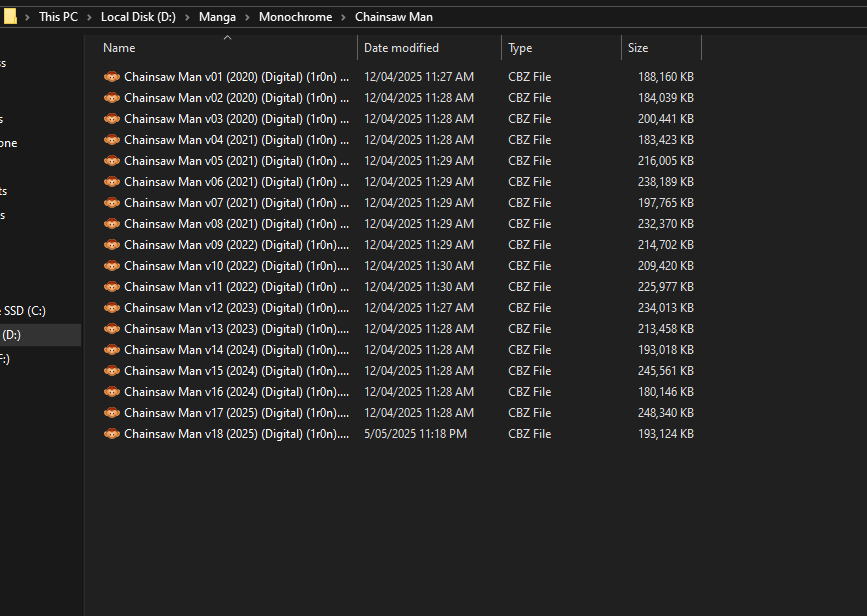Screen dimensions: 867x616
Task: Click the CBZ icon of Chainsaw Man v18
Action: pos(112,434)
